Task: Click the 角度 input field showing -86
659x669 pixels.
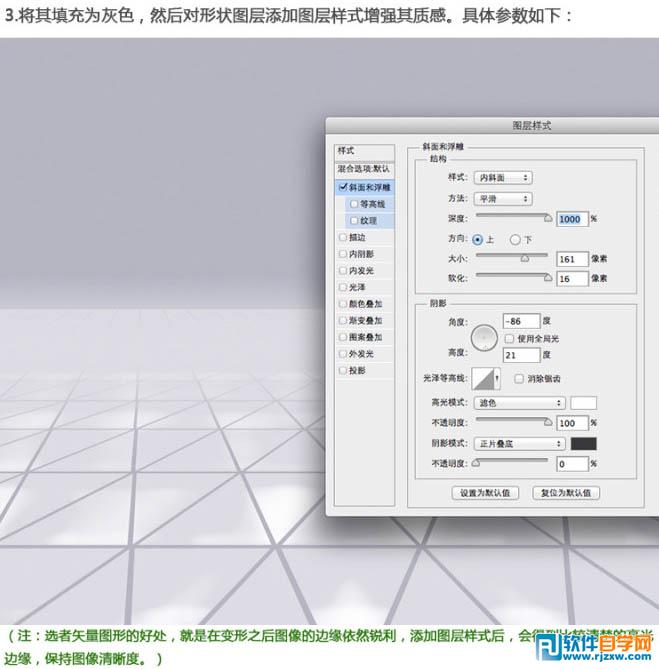Action: pyautogui.click(x=521, y=321)
